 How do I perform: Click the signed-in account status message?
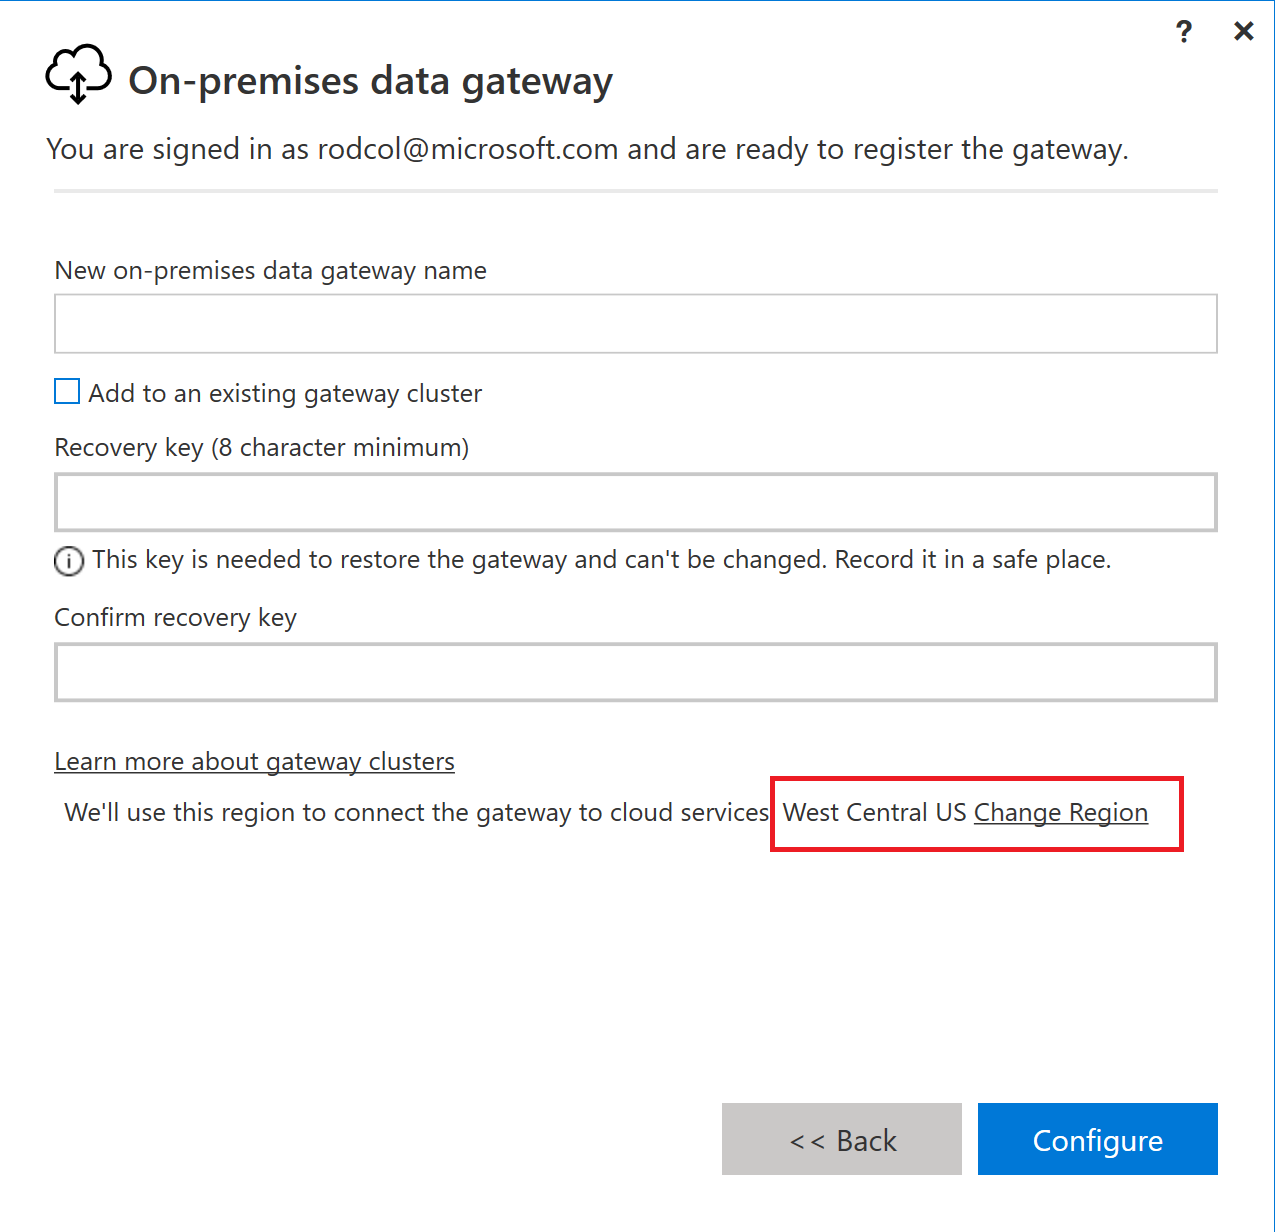click(x=587, y=150)
